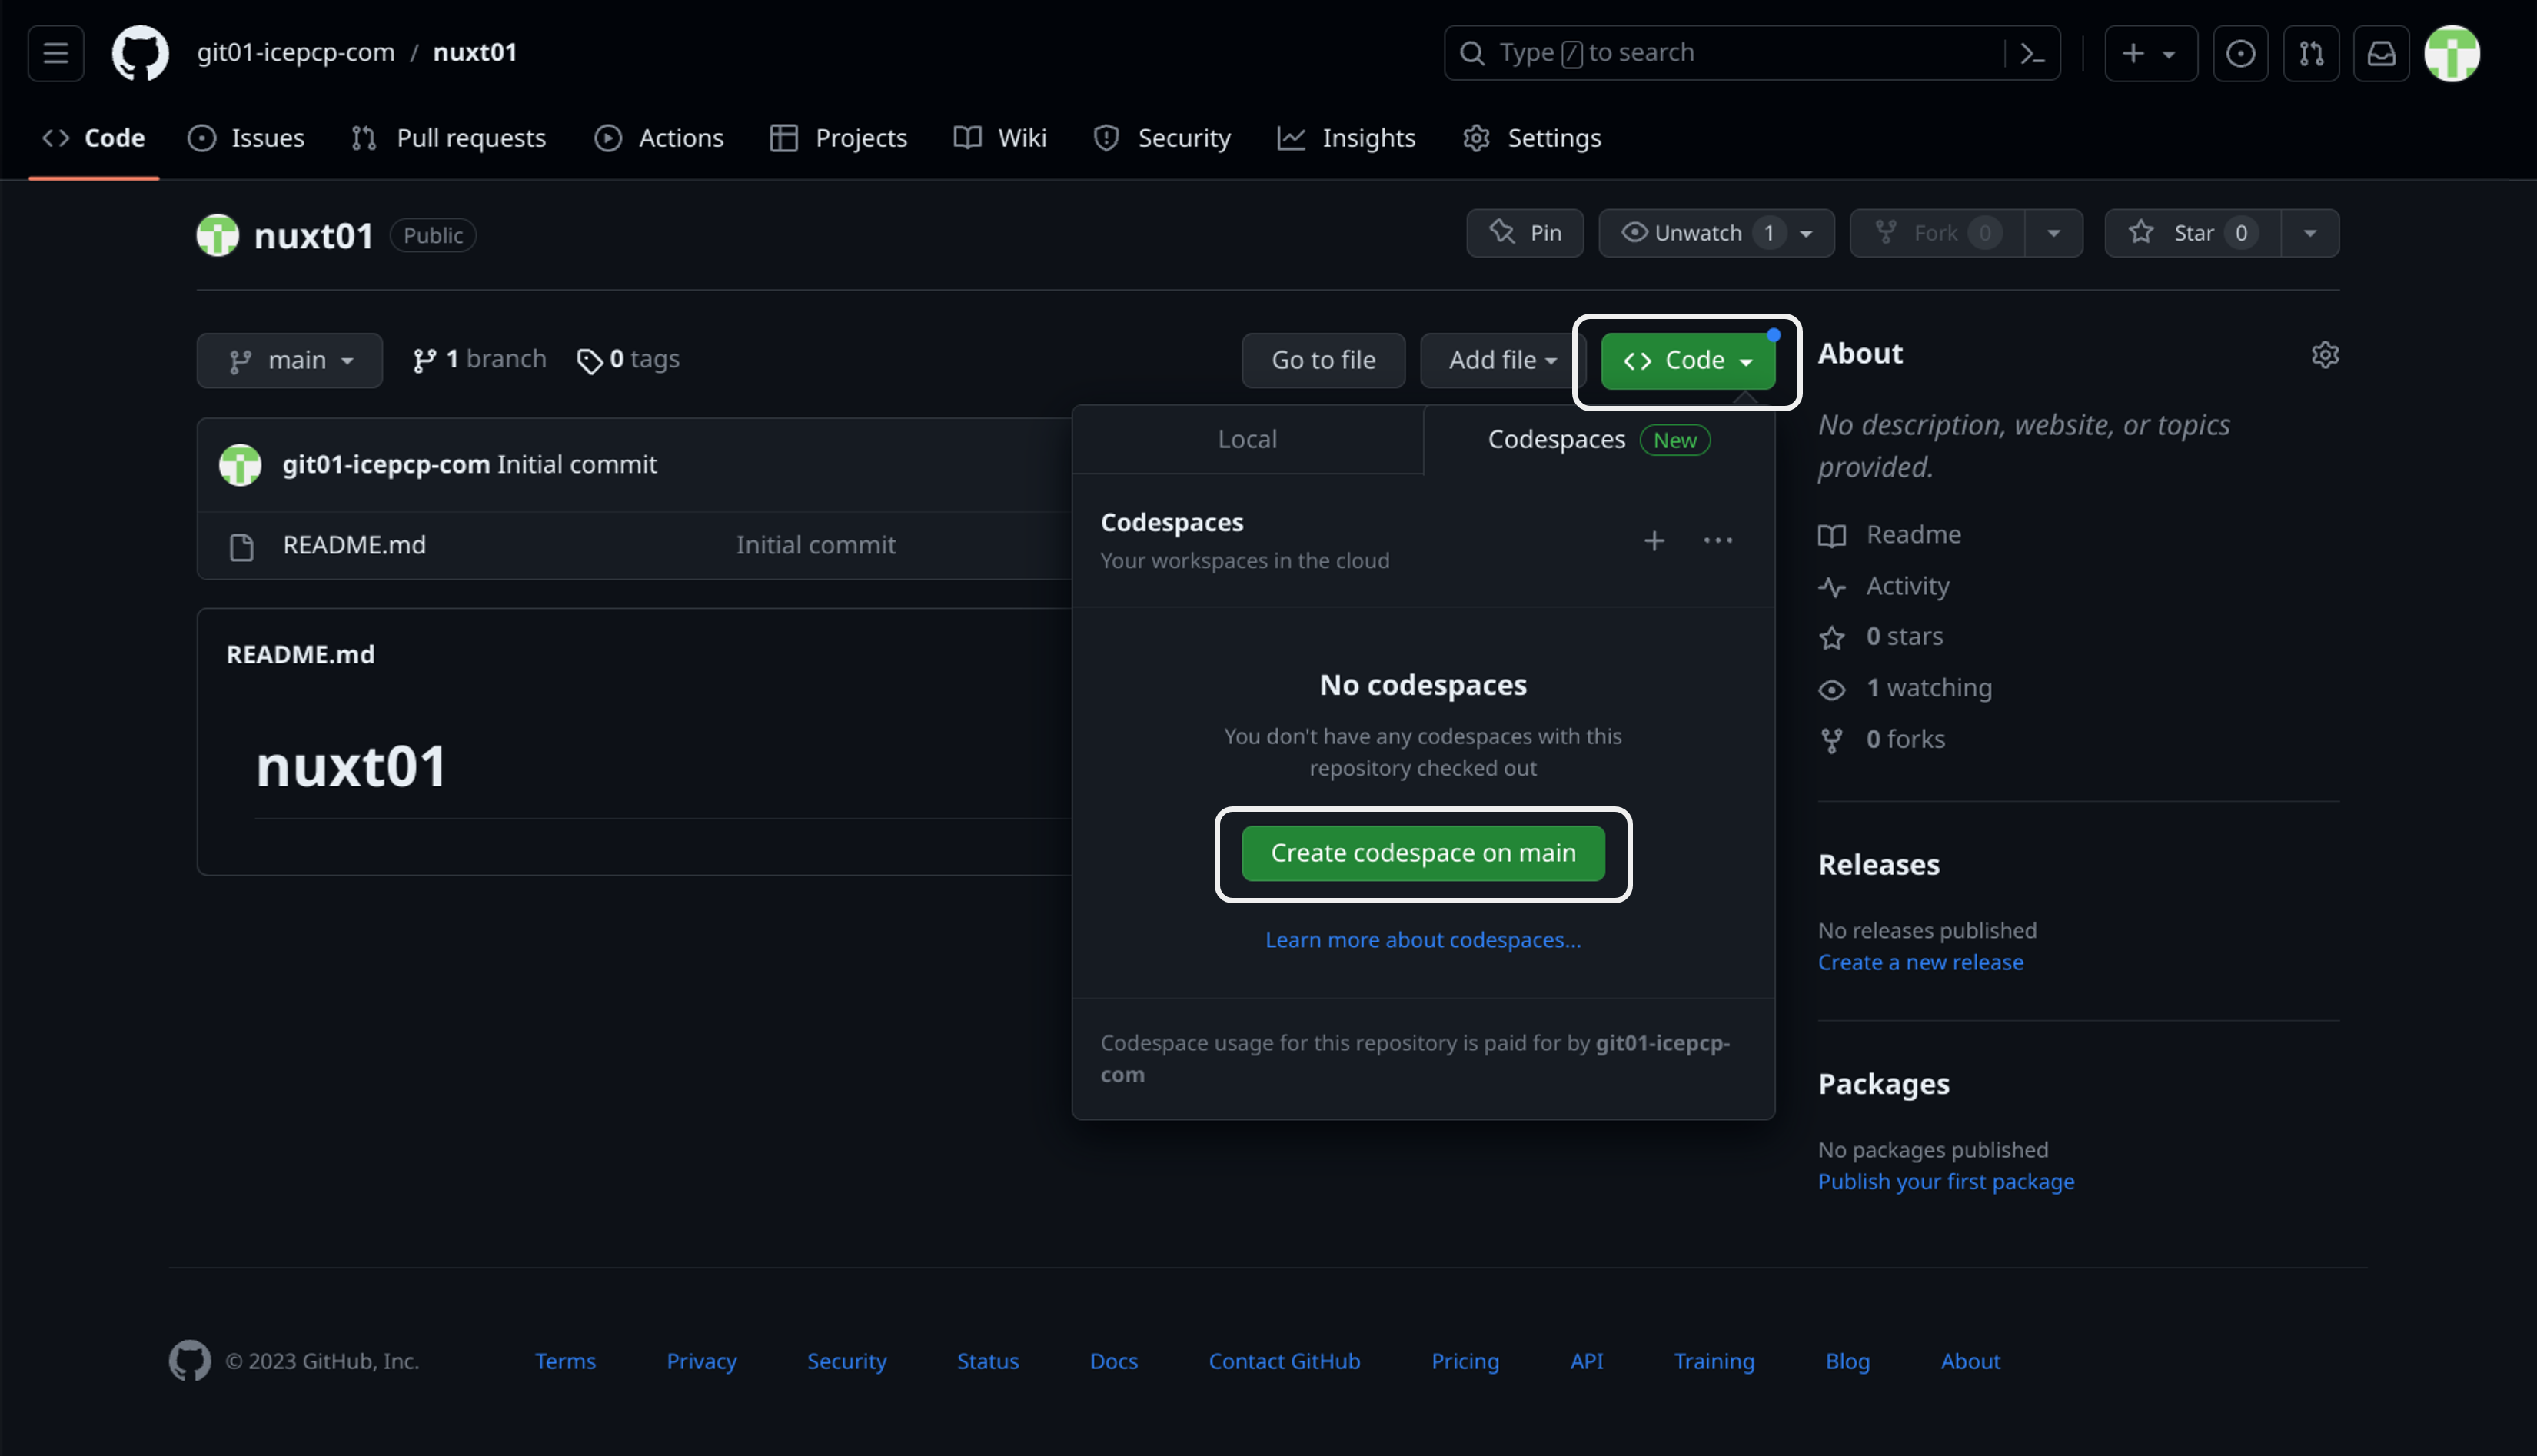Click the Initial commit message in README row
This screenshot has height=1456, width=2537.
815,545
